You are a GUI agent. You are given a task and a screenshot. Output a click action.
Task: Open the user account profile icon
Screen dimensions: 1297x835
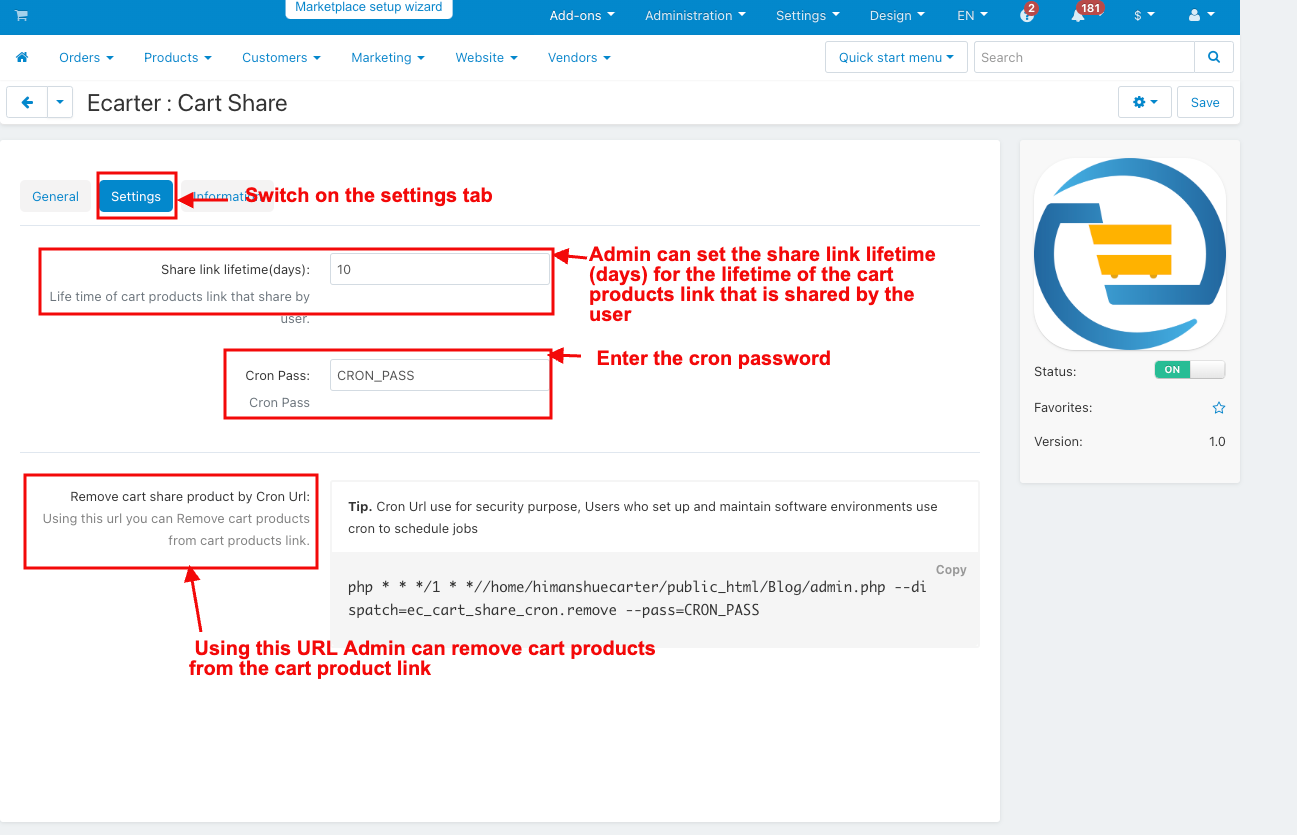(x=1200, y=16)
